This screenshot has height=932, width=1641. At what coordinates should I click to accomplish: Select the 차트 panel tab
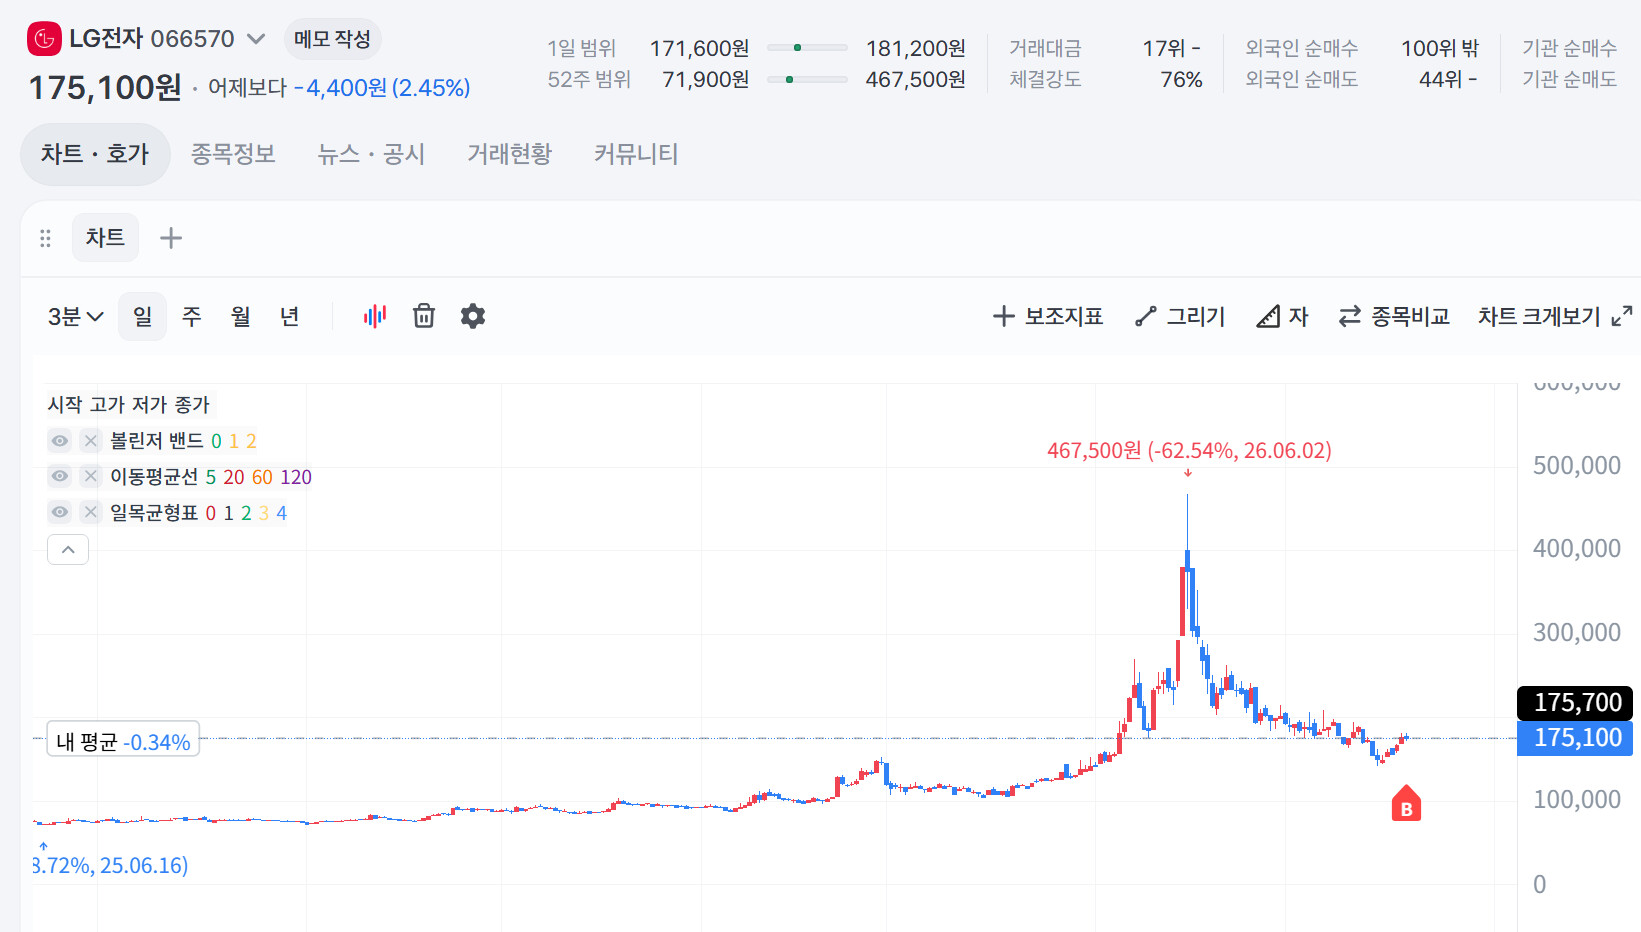click(105, 238)
